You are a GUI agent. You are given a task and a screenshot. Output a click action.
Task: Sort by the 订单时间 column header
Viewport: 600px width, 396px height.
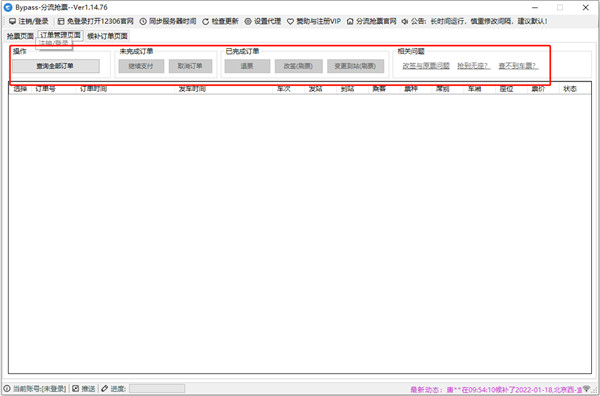point(126,89)
